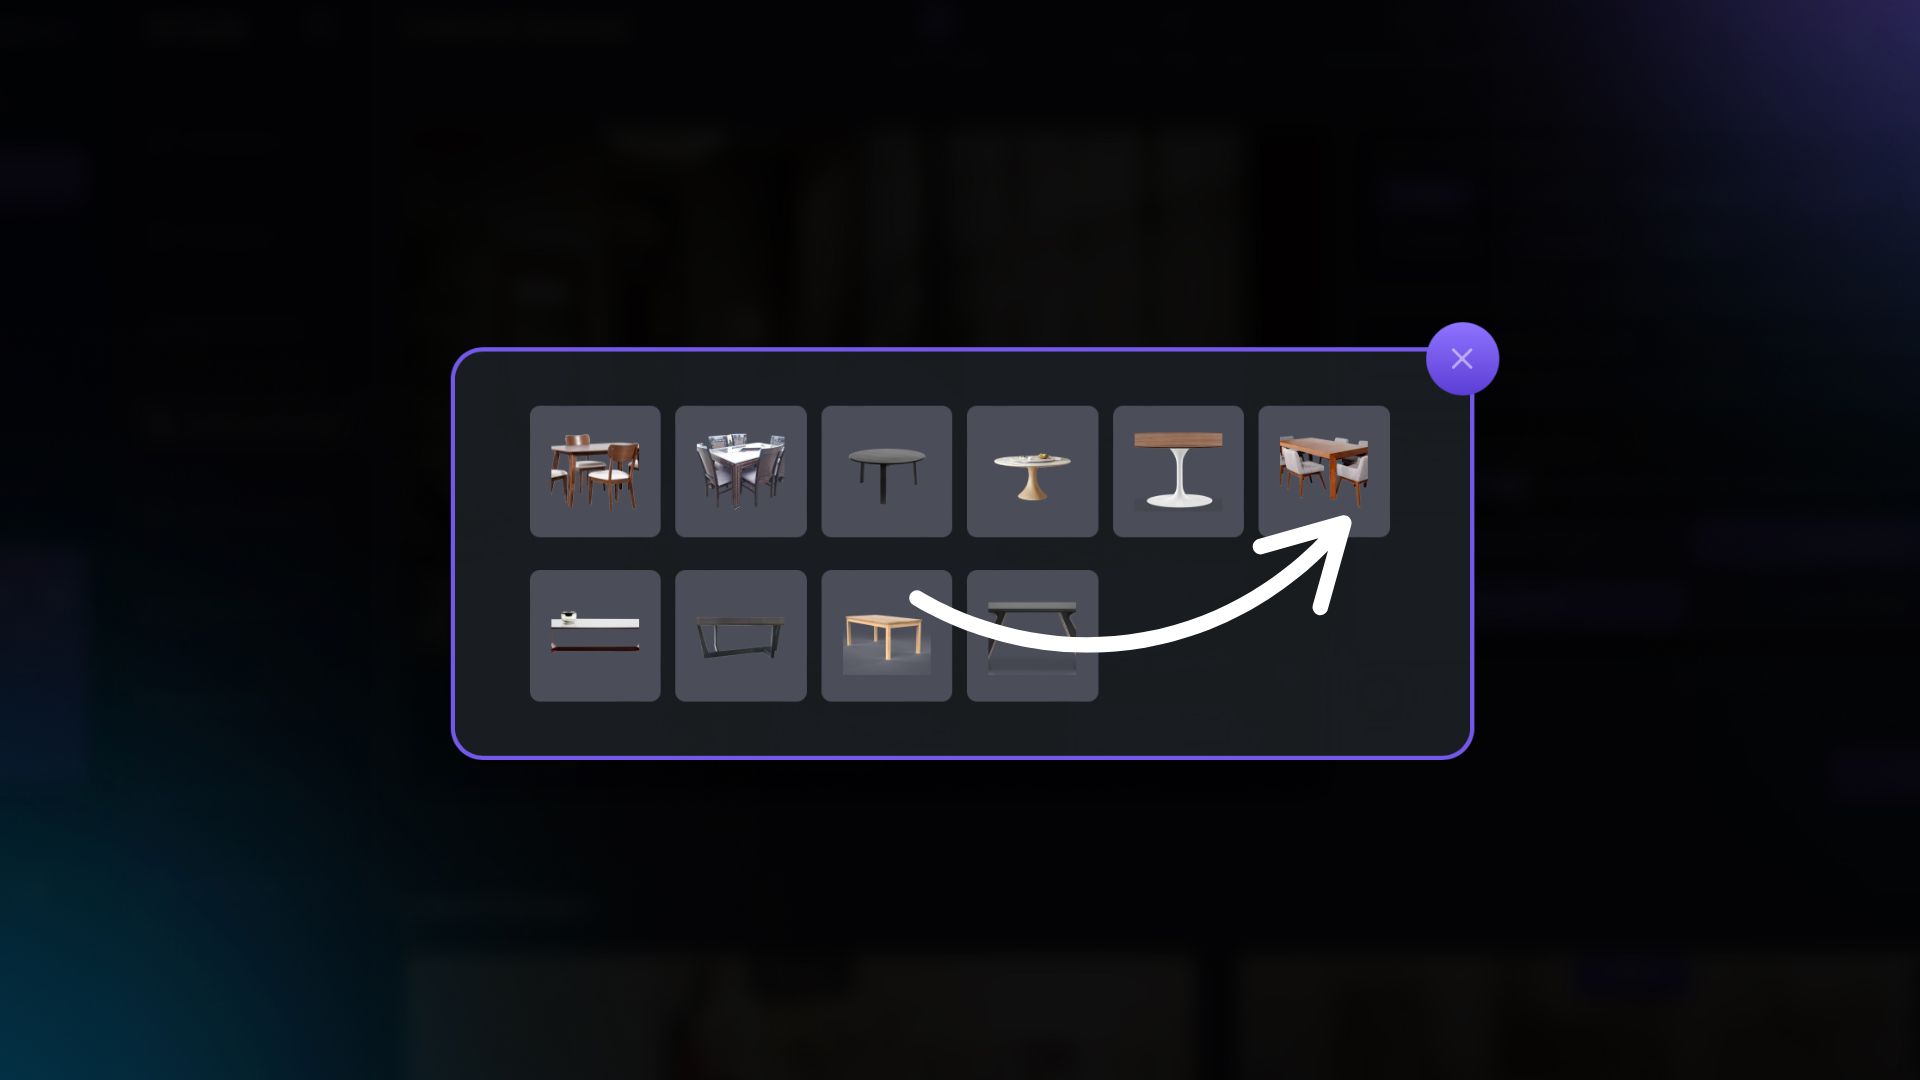Select dark table with trapezoid frame legs

coord(741,636)
